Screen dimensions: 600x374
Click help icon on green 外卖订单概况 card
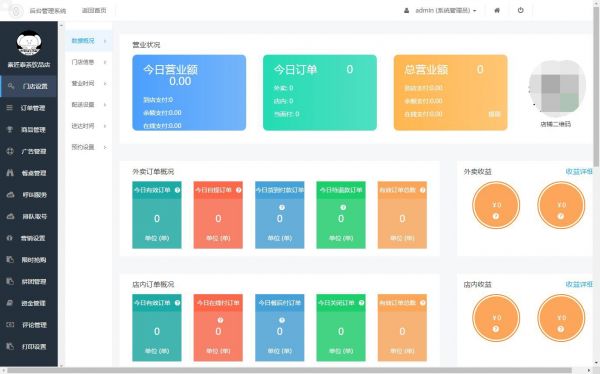[343, 207]
